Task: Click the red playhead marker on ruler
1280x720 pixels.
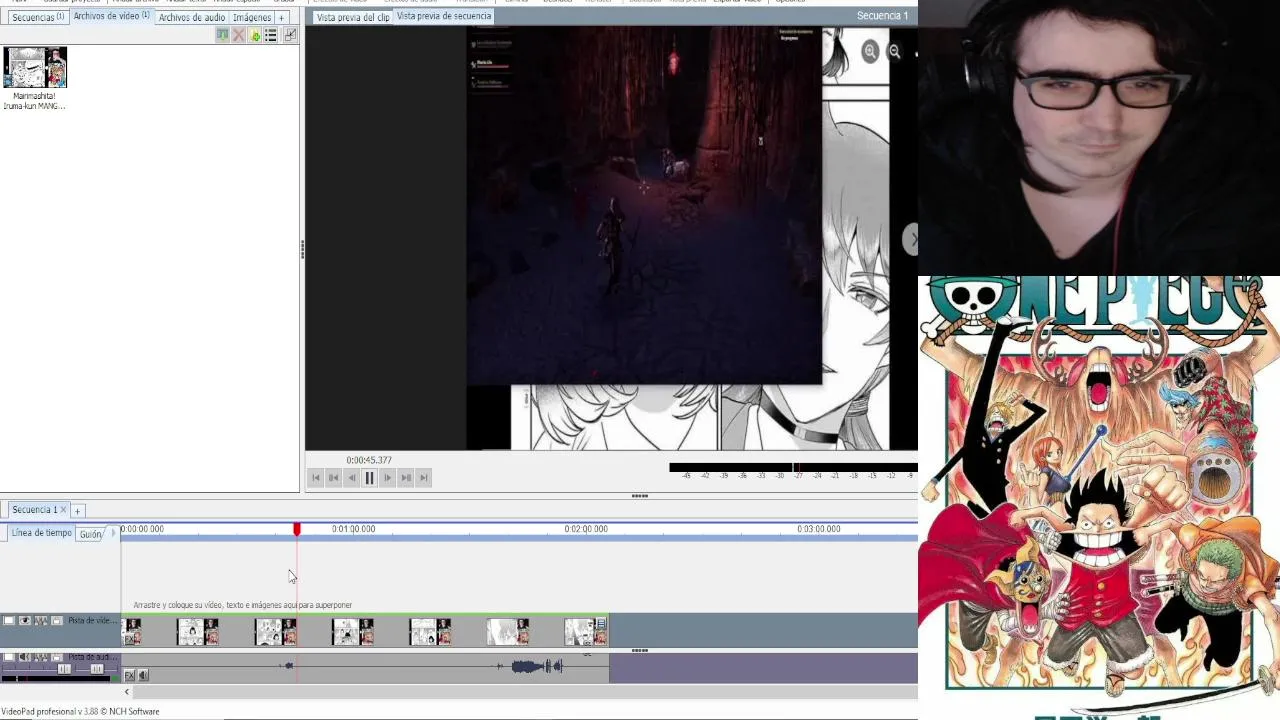Action: (297, 529)
